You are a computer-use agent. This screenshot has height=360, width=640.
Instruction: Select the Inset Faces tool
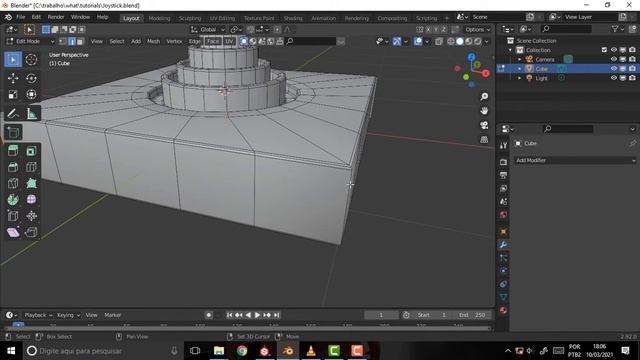[x=31, y=151]
